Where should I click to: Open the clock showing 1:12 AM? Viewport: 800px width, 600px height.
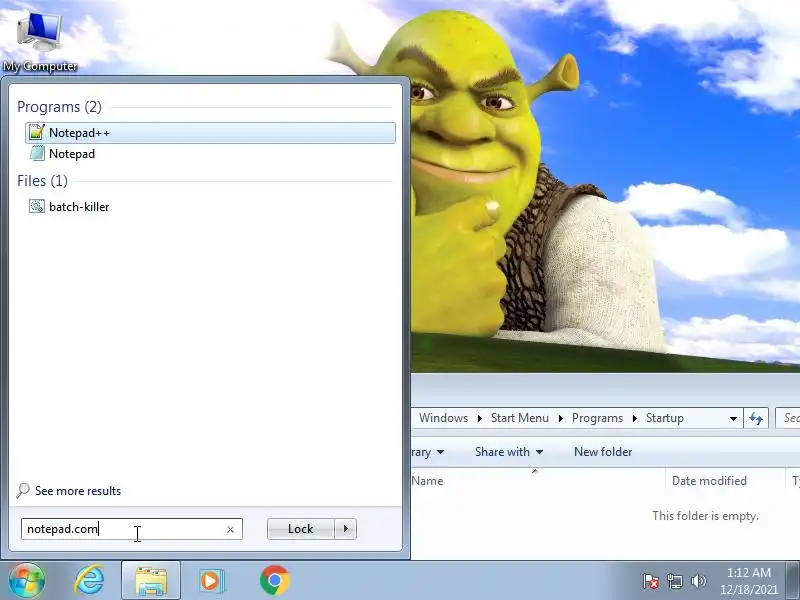749,581
